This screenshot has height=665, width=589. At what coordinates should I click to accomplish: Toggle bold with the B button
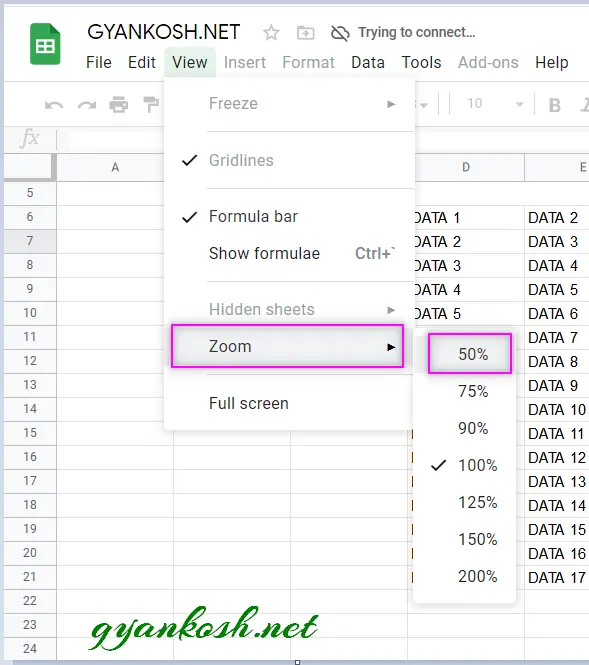555,105
